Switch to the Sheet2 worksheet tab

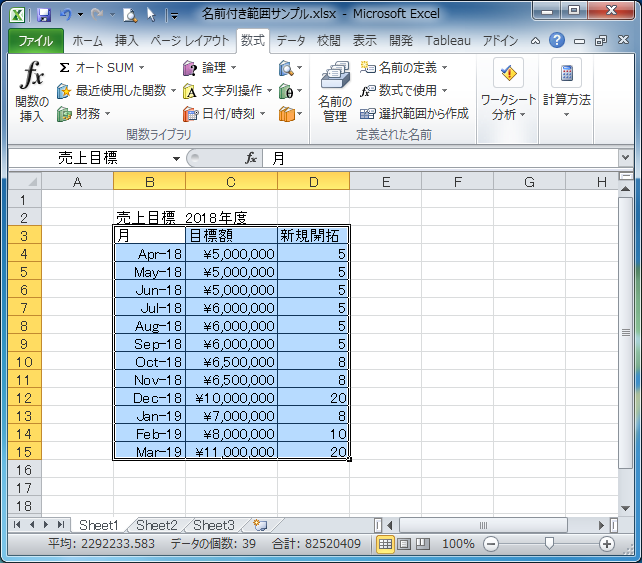pos(157,525)
